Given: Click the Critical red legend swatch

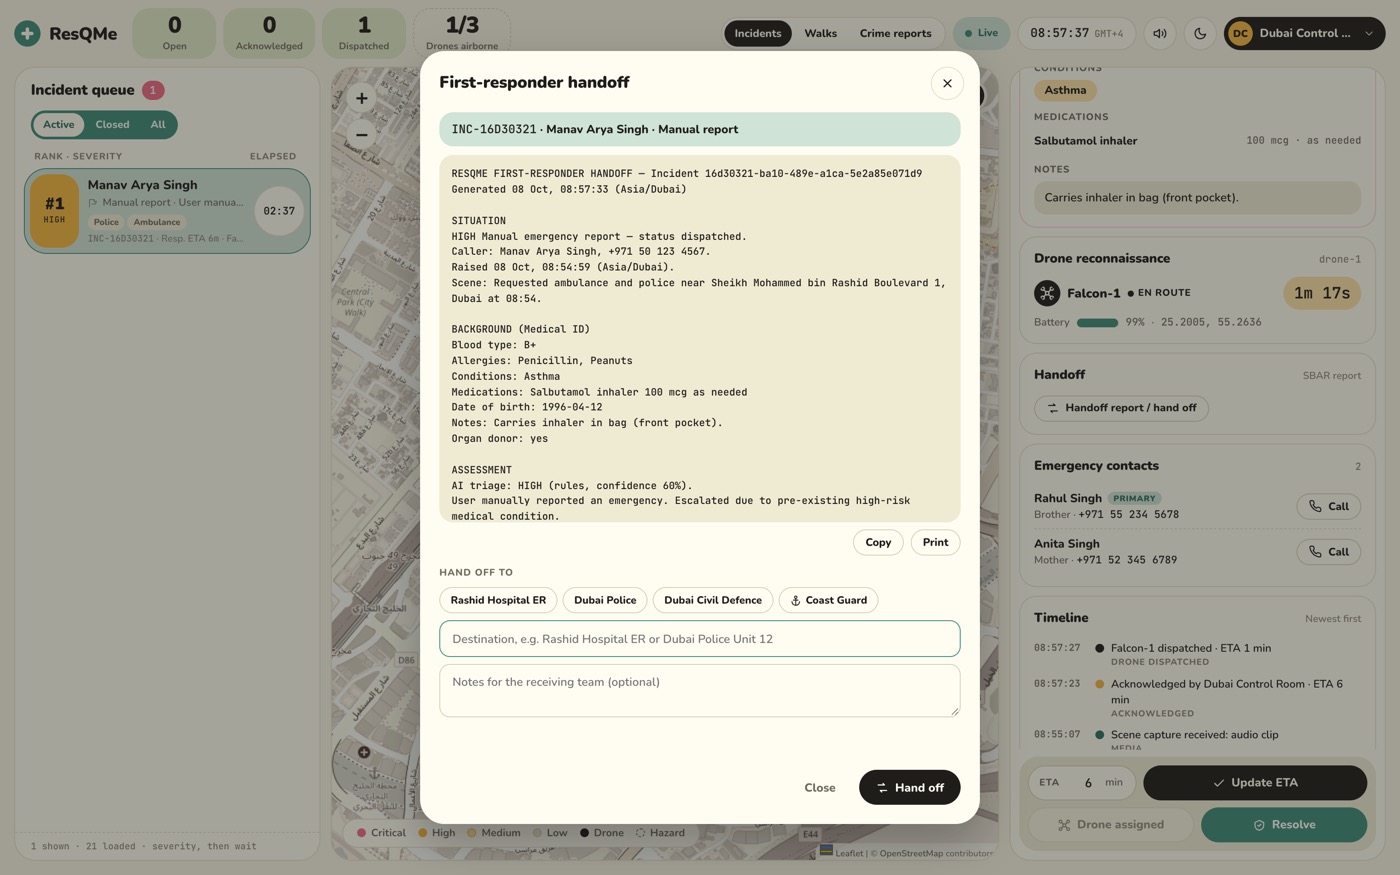Looking at the screenshot, I should pyautogui.click(x=363, y=833).
